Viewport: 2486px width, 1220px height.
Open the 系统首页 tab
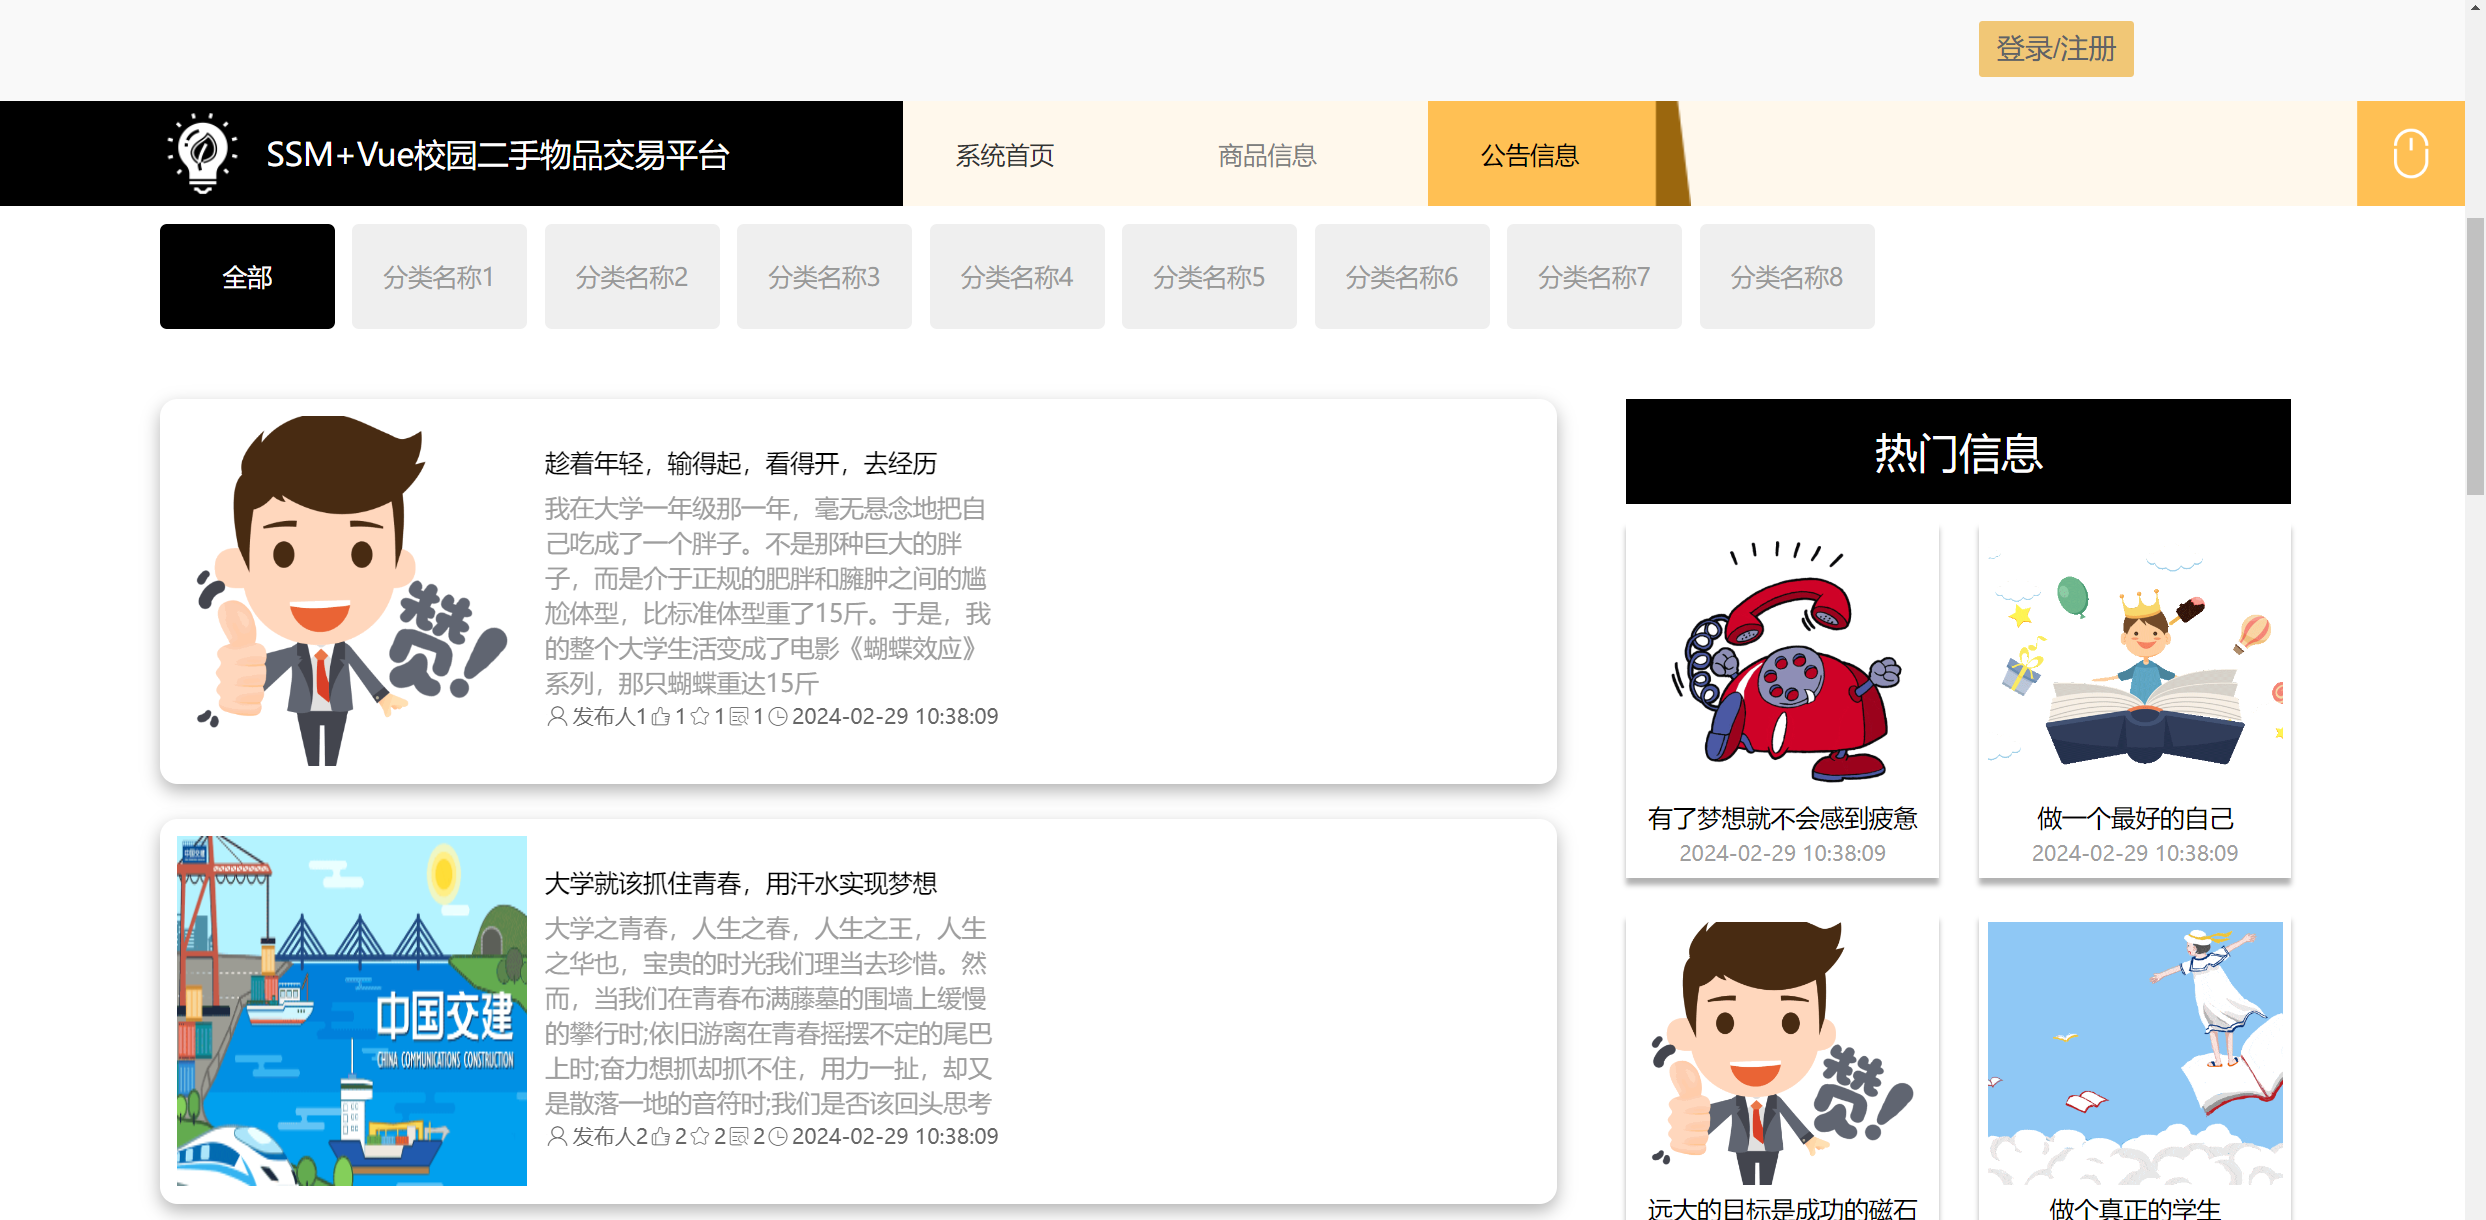tap(1004, 155)
